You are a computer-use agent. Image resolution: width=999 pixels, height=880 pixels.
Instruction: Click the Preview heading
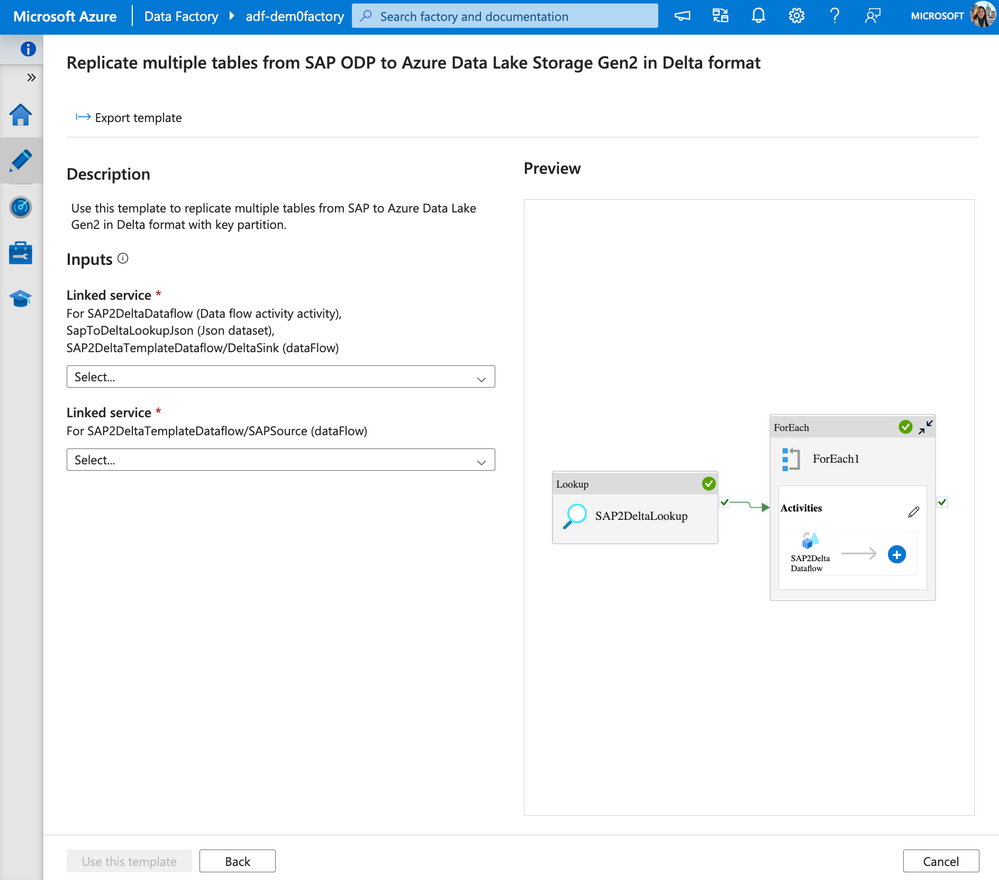point(552,168)
